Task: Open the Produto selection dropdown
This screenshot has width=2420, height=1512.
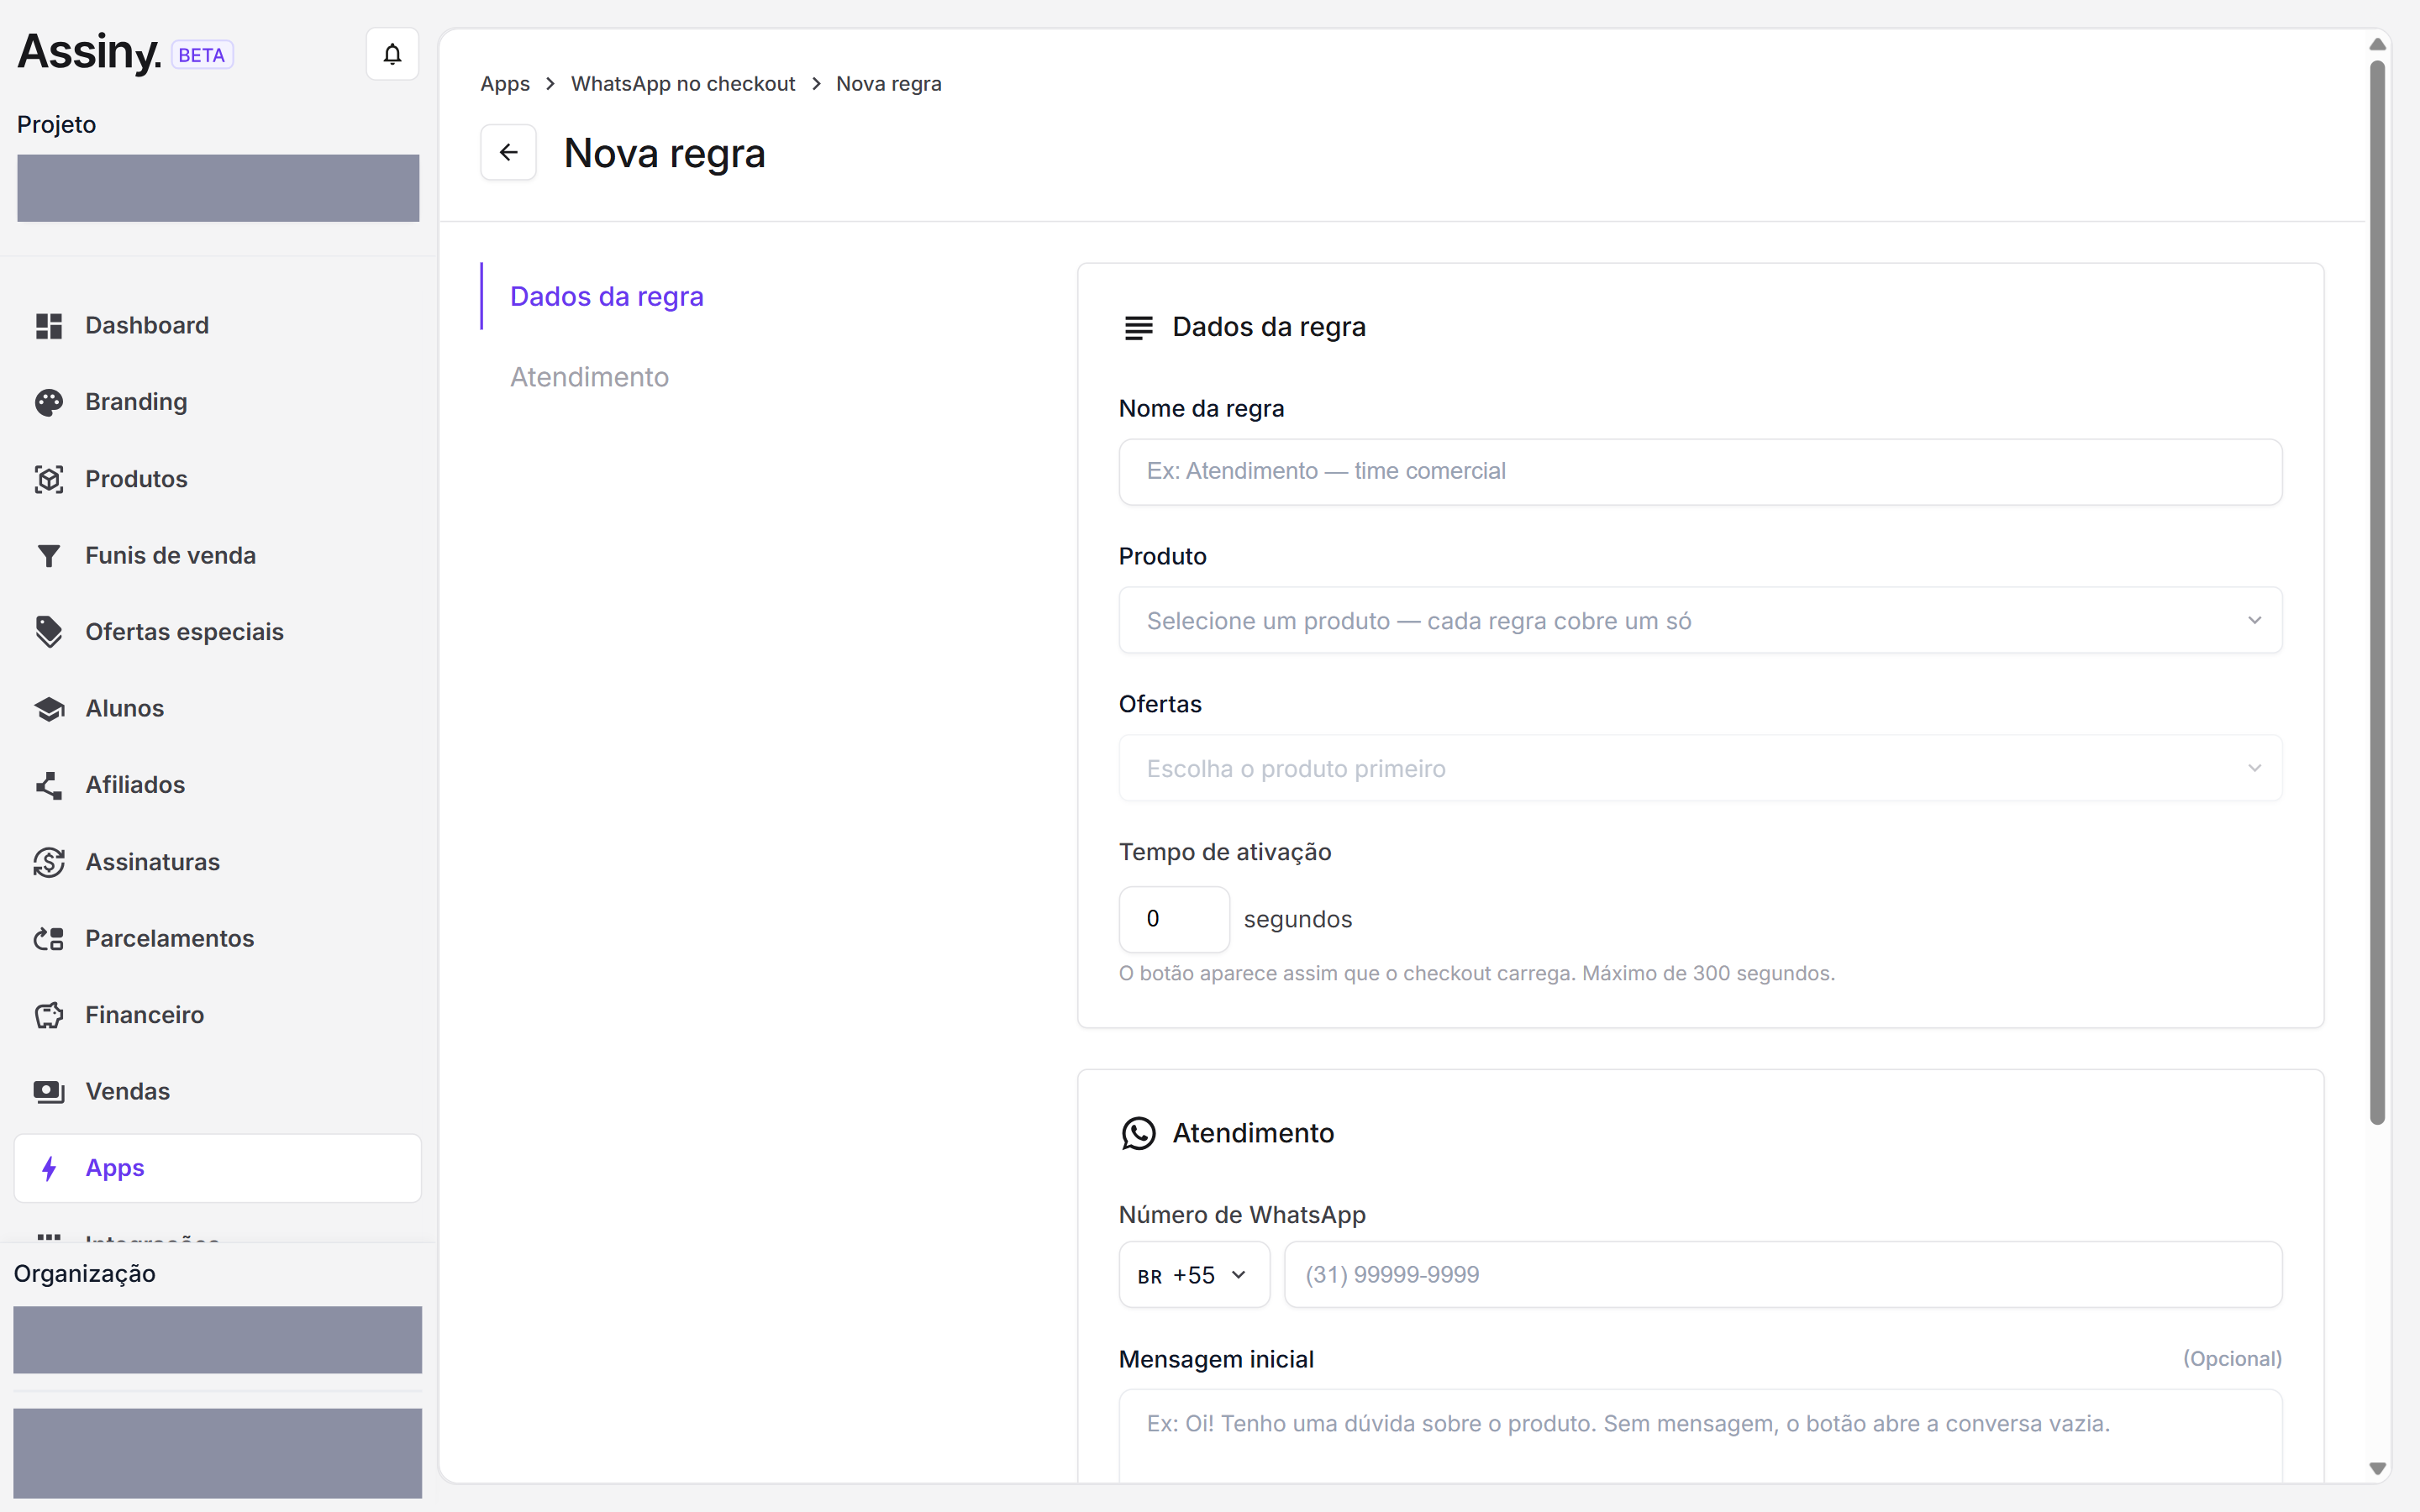Action: (x=1700, y=621)
